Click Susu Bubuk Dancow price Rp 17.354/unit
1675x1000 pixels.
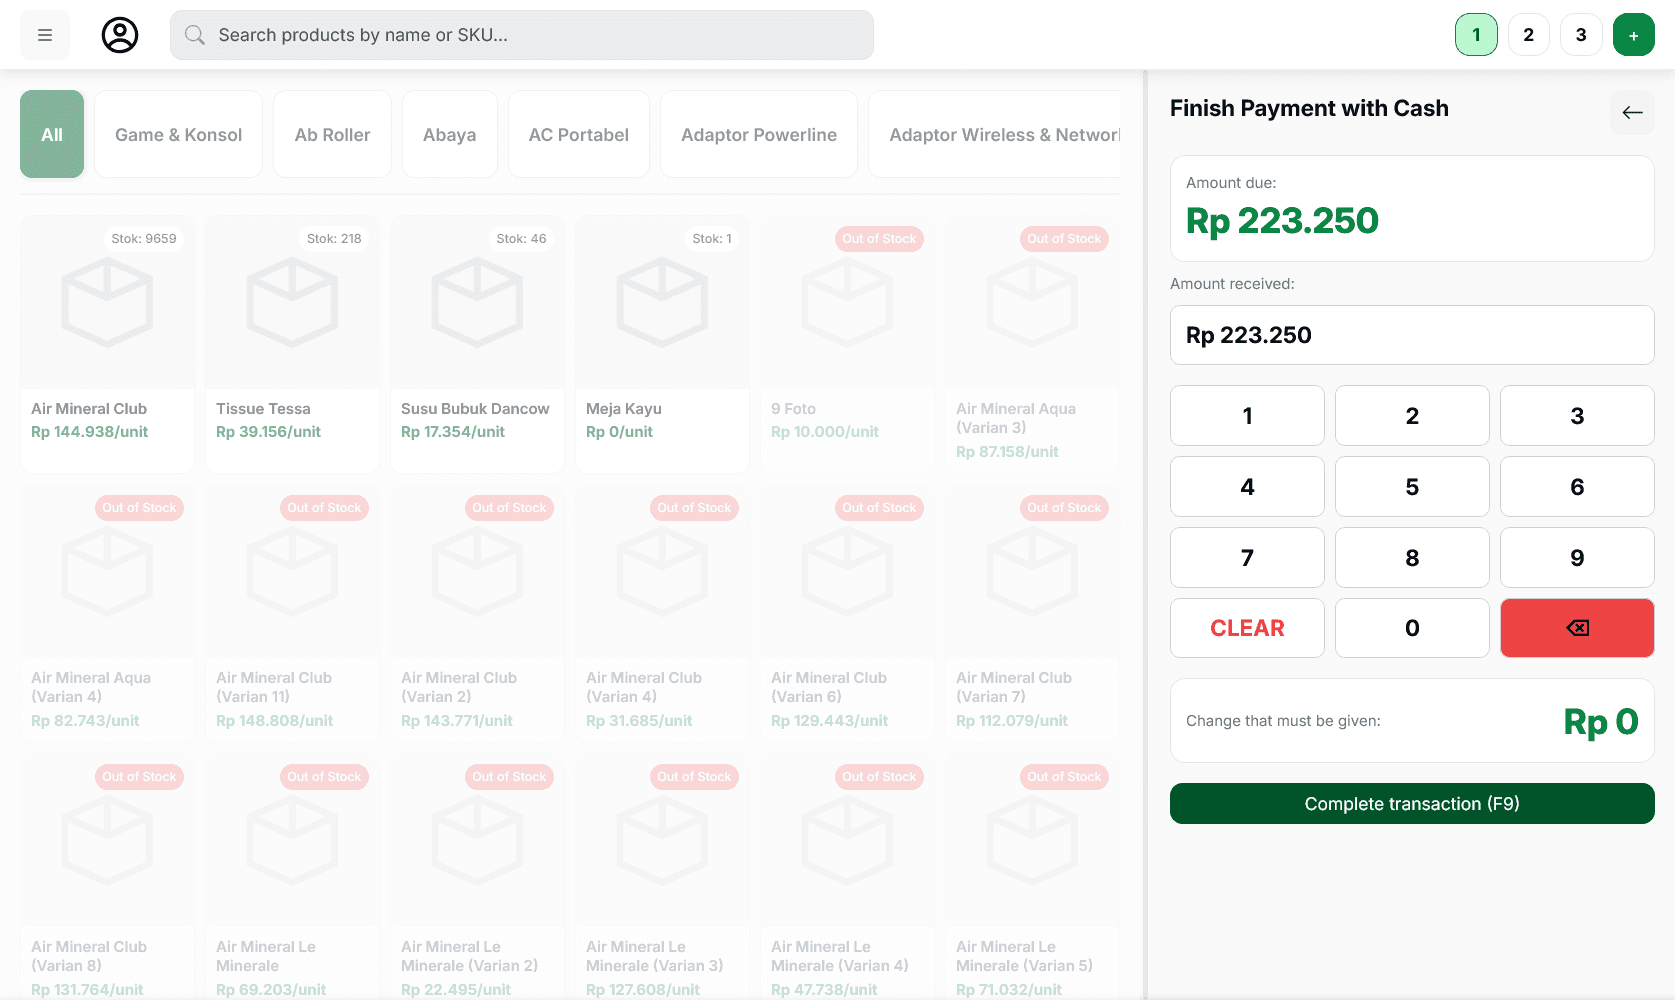pyautogui.click(x=453, y=432)
